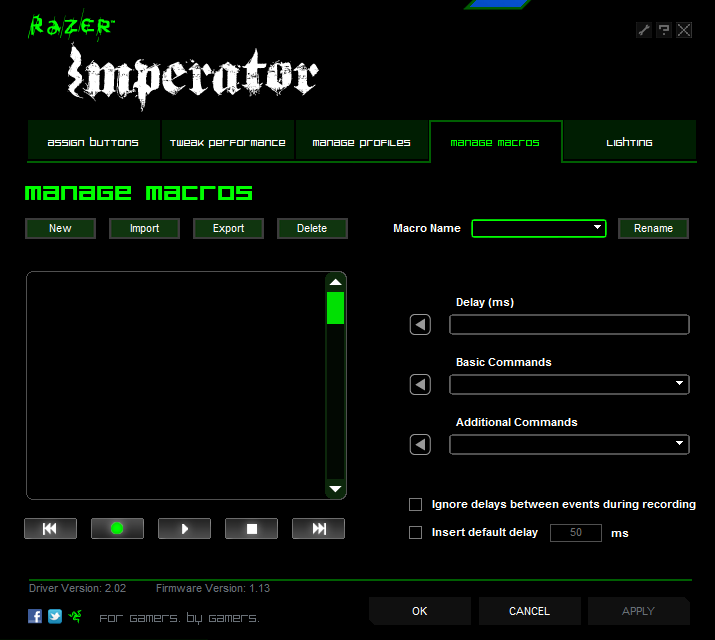Viewport: 715px width, 640px height.
Task: Expand the Additional Commands dropdown
Action: 569,444
